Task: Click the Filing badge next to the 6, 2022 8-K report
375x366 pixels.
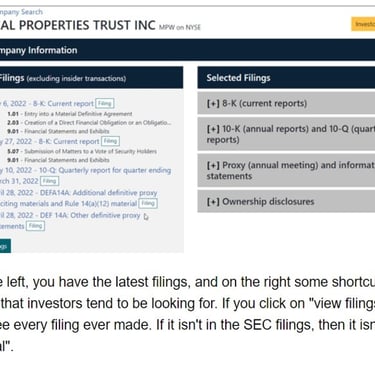Action: 105,103
